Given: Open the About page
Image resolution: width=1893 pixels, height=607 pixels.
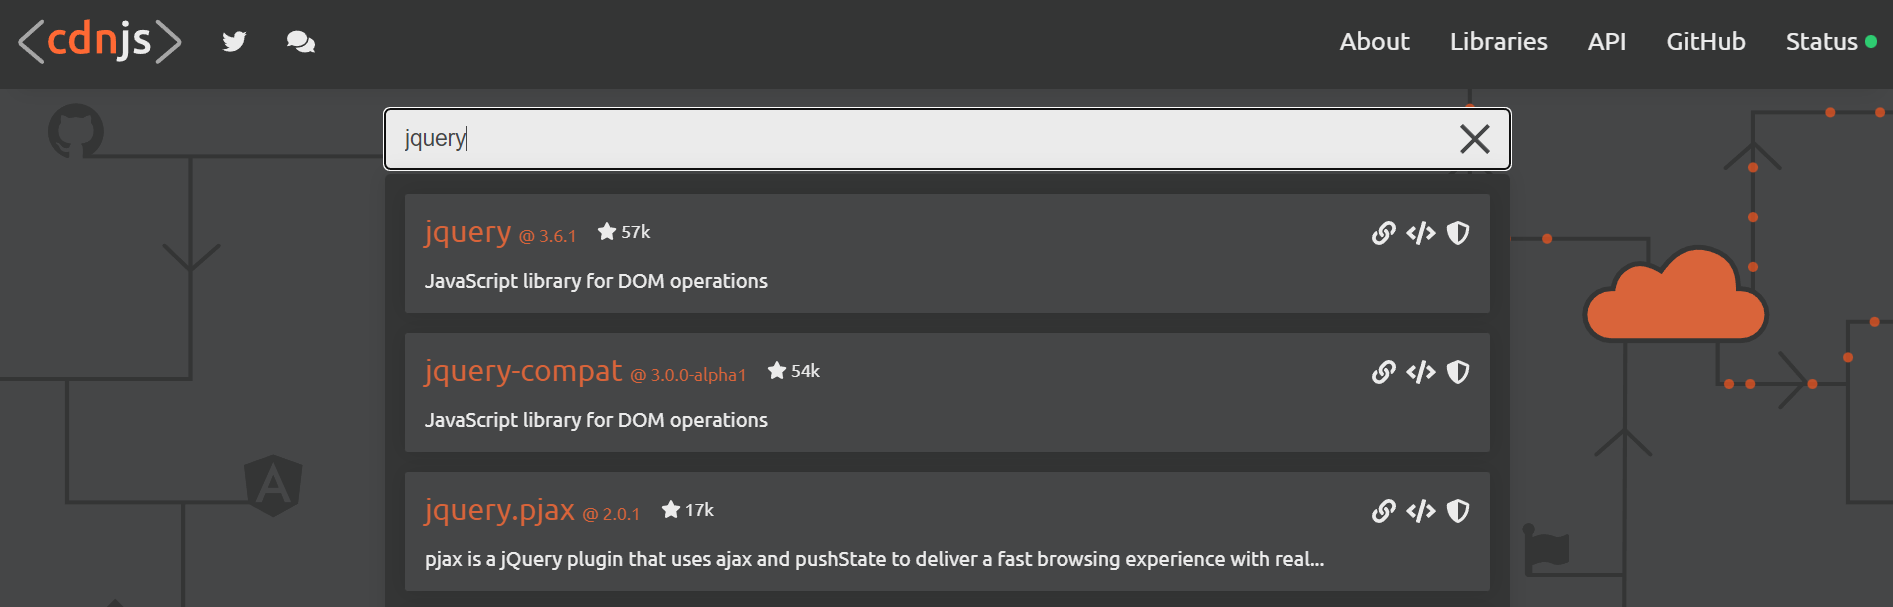Looking at the screenshot, I should click(1374, 41).
